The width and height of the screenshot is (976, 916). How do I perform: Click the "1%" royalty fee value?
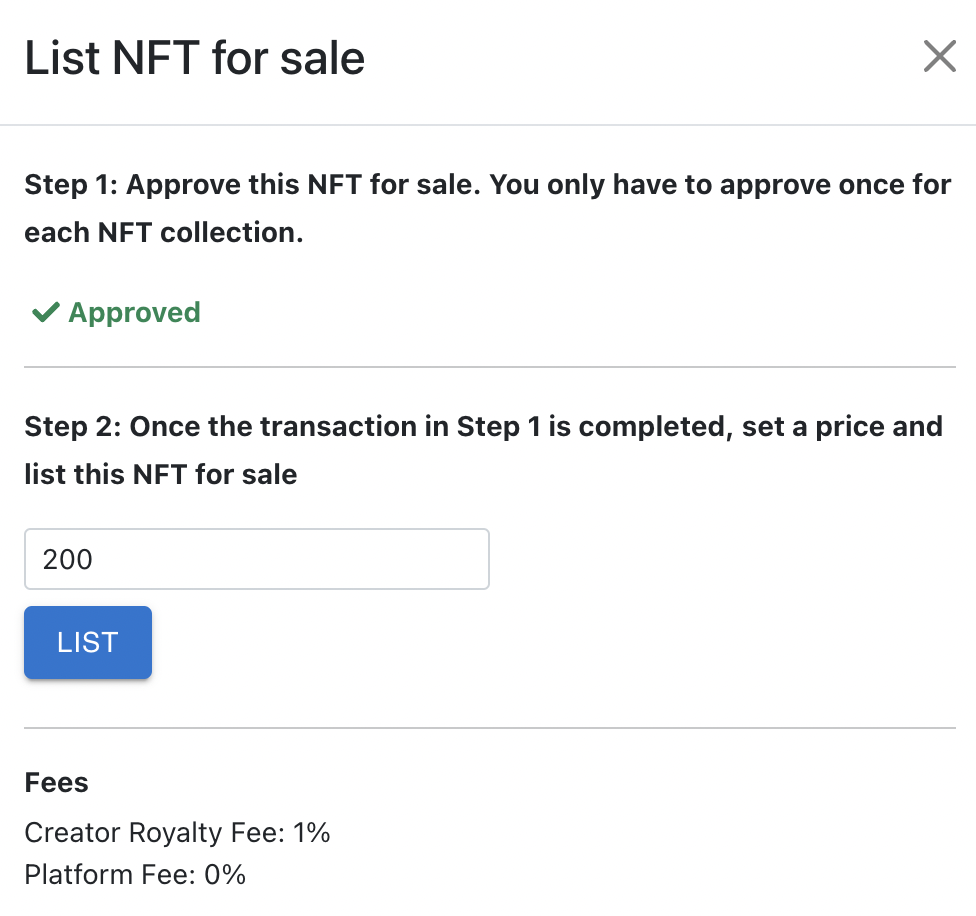(312, 832)
